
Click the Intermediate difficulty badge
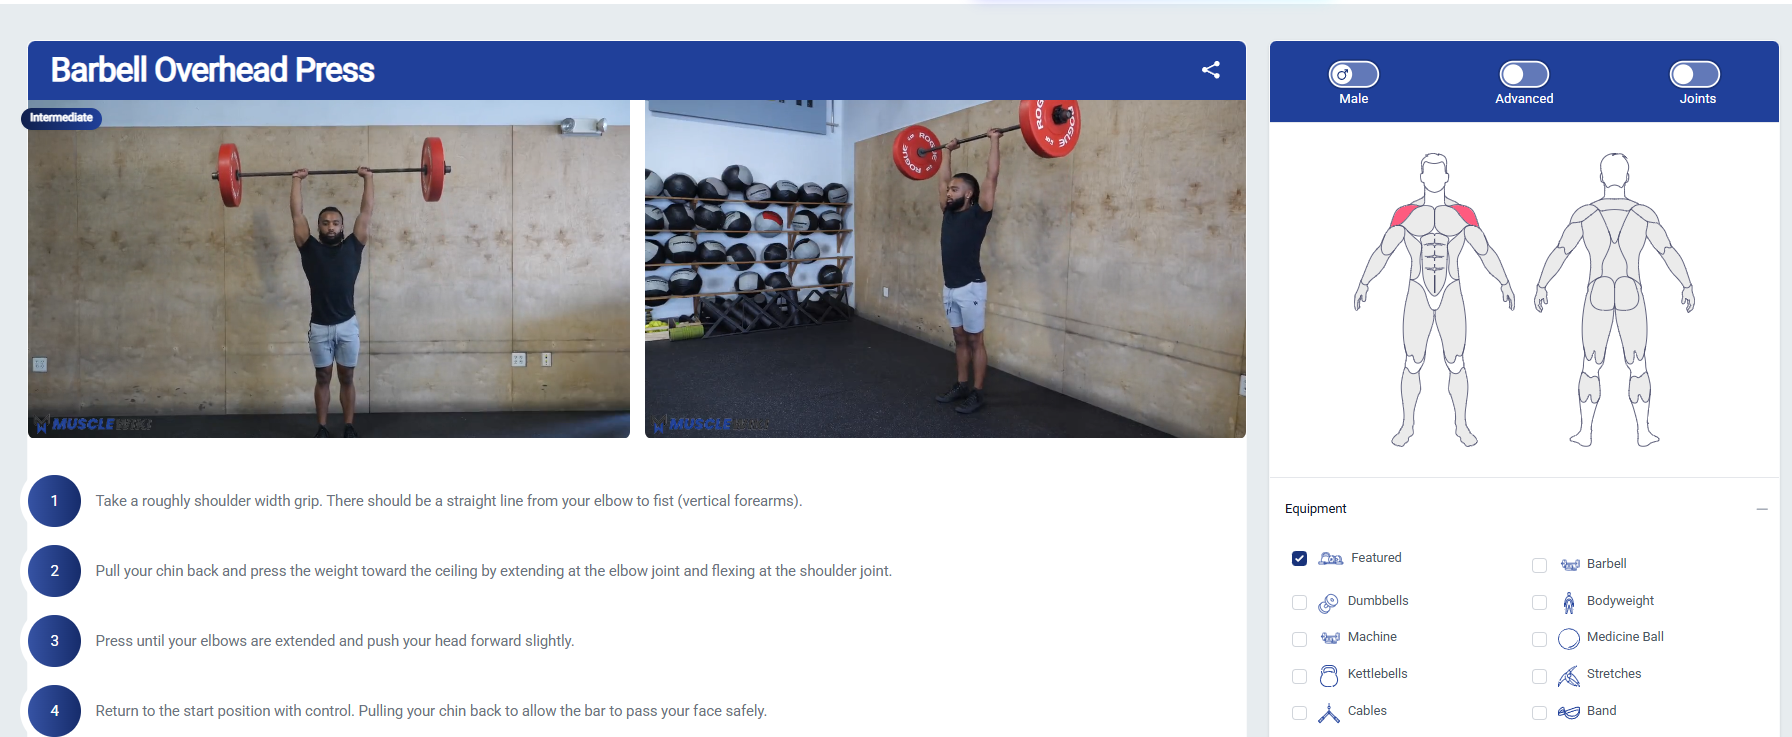coord(61,118)
